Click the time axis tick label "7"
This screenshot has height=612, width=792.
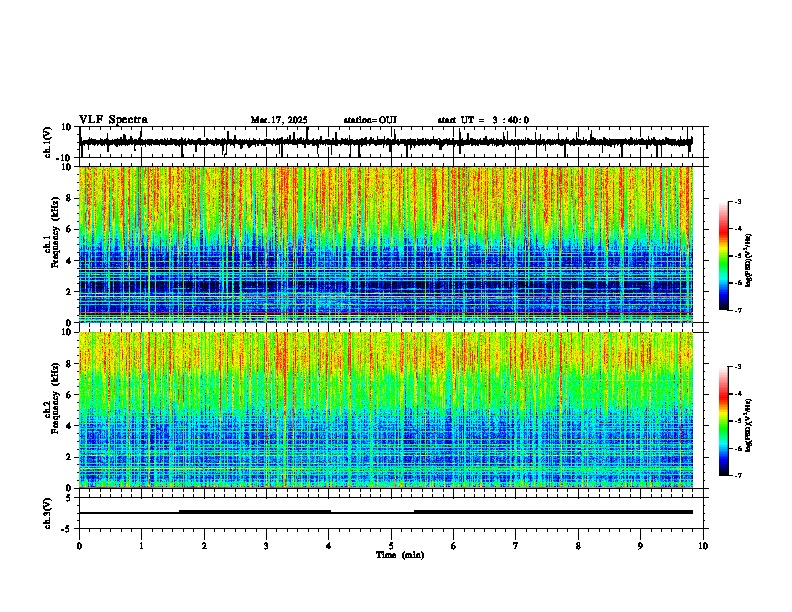pyautogui.click(x=516, y=546)
